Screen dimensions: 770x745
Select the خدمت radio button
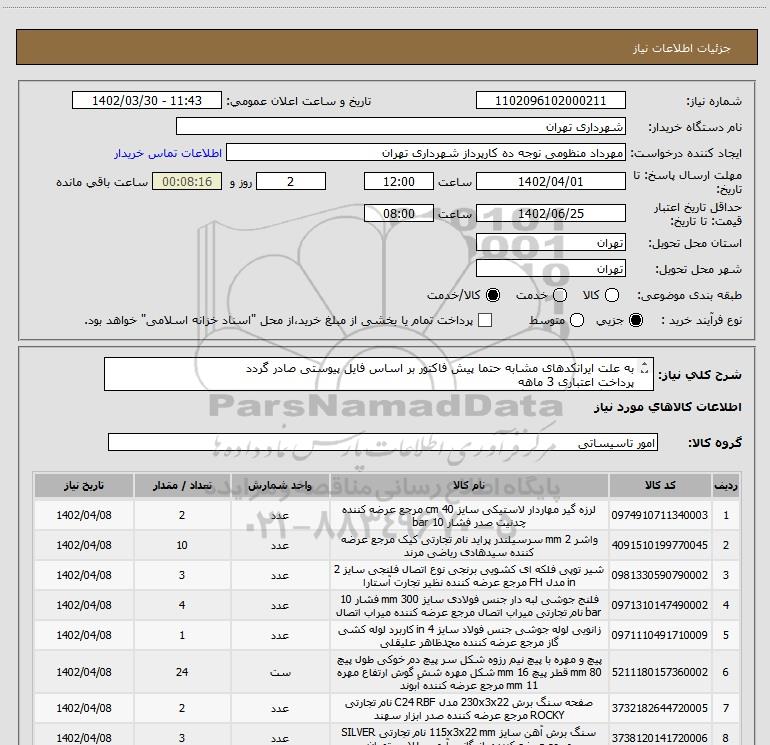pos(560,295)
